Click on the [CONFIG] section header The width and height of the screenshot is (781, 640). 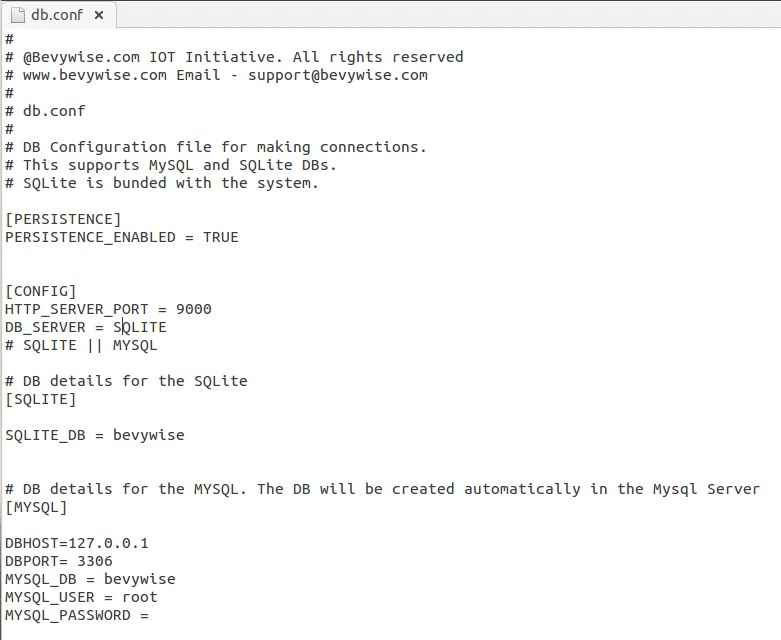pyautogui.click(x=41, y=291)
